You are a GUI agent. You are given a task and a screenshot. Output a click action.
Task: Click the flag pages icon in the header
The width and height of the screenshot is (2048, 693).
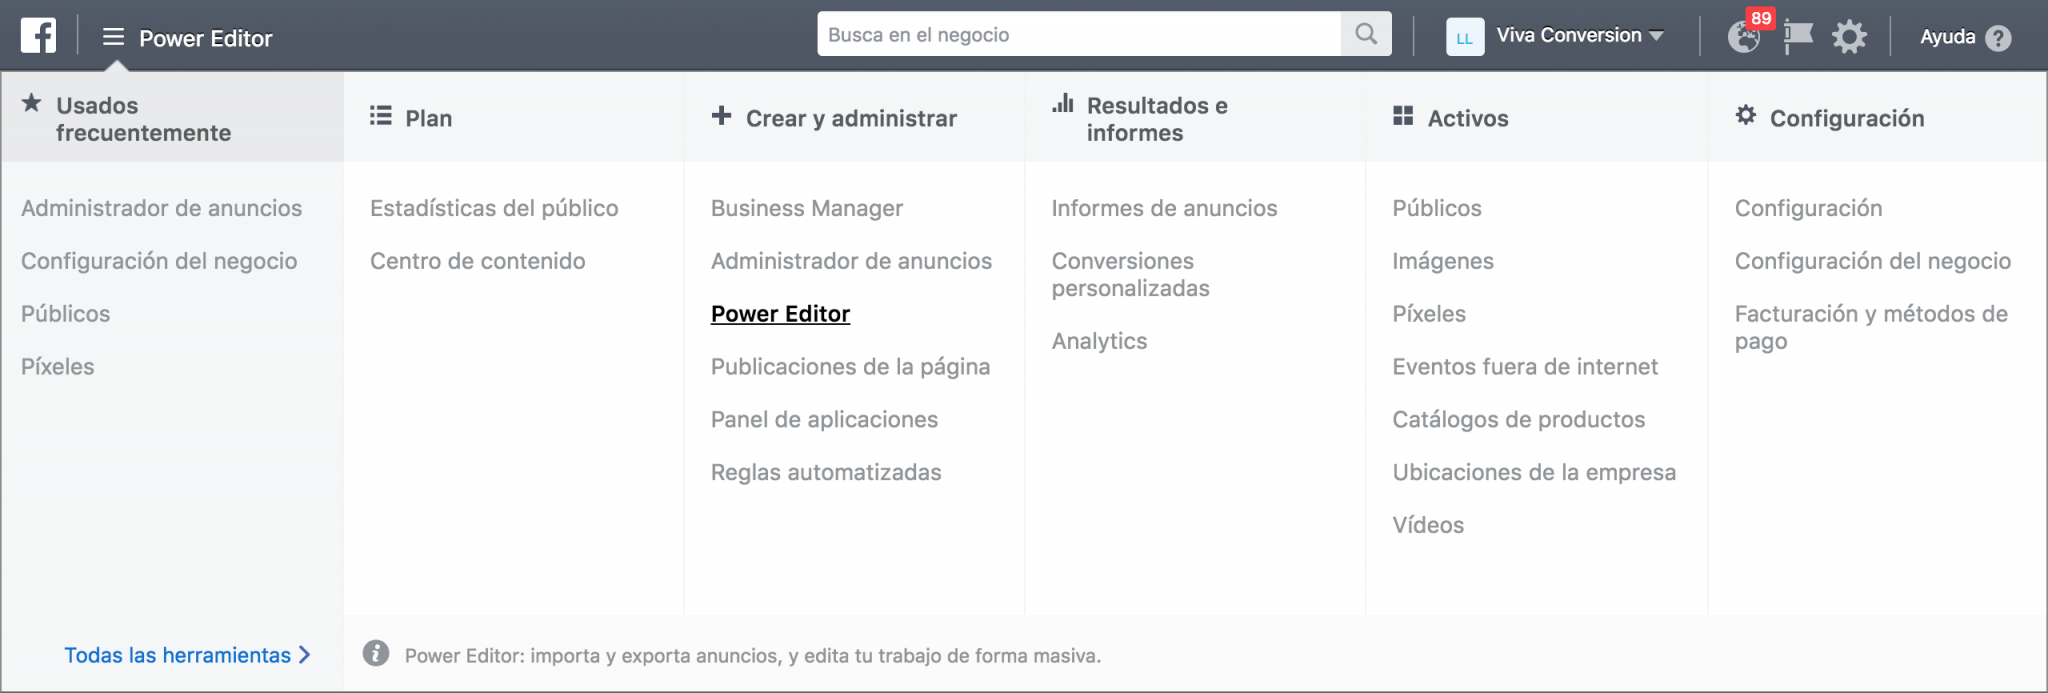pos(1798,37)
